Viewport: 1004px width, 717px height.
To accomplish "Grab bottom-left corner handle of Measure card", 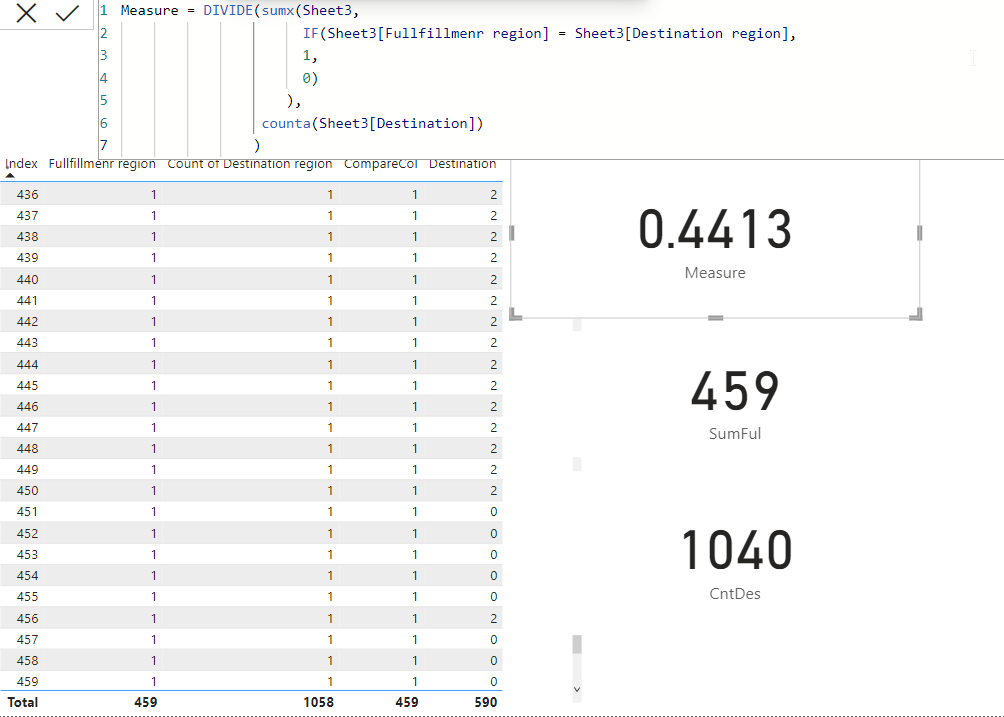I will coord(515,314).
